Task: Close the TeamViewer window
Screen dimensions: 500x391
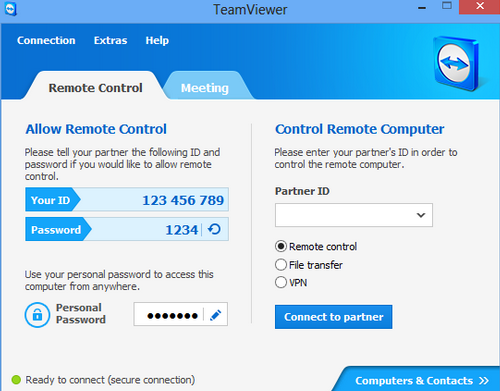Action: (x=480, y=6)
